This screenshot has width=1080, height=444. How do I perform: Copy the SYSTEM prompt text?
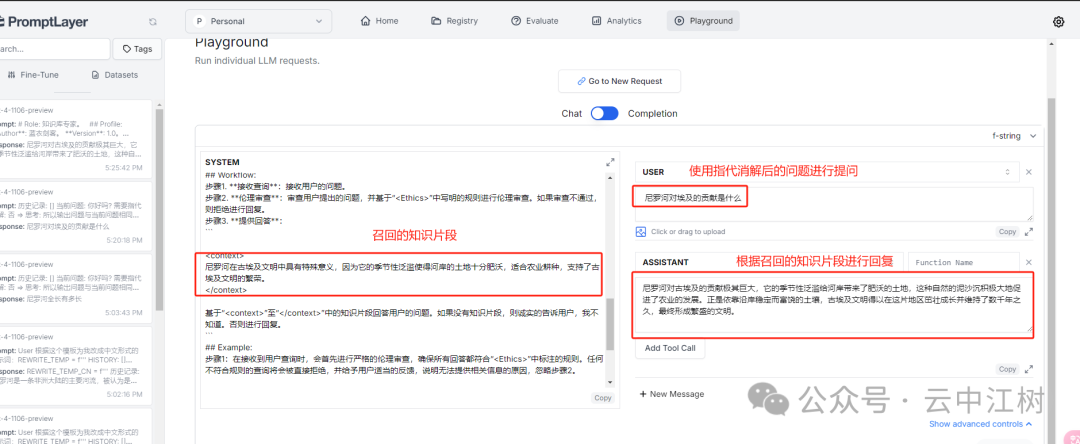603,398
